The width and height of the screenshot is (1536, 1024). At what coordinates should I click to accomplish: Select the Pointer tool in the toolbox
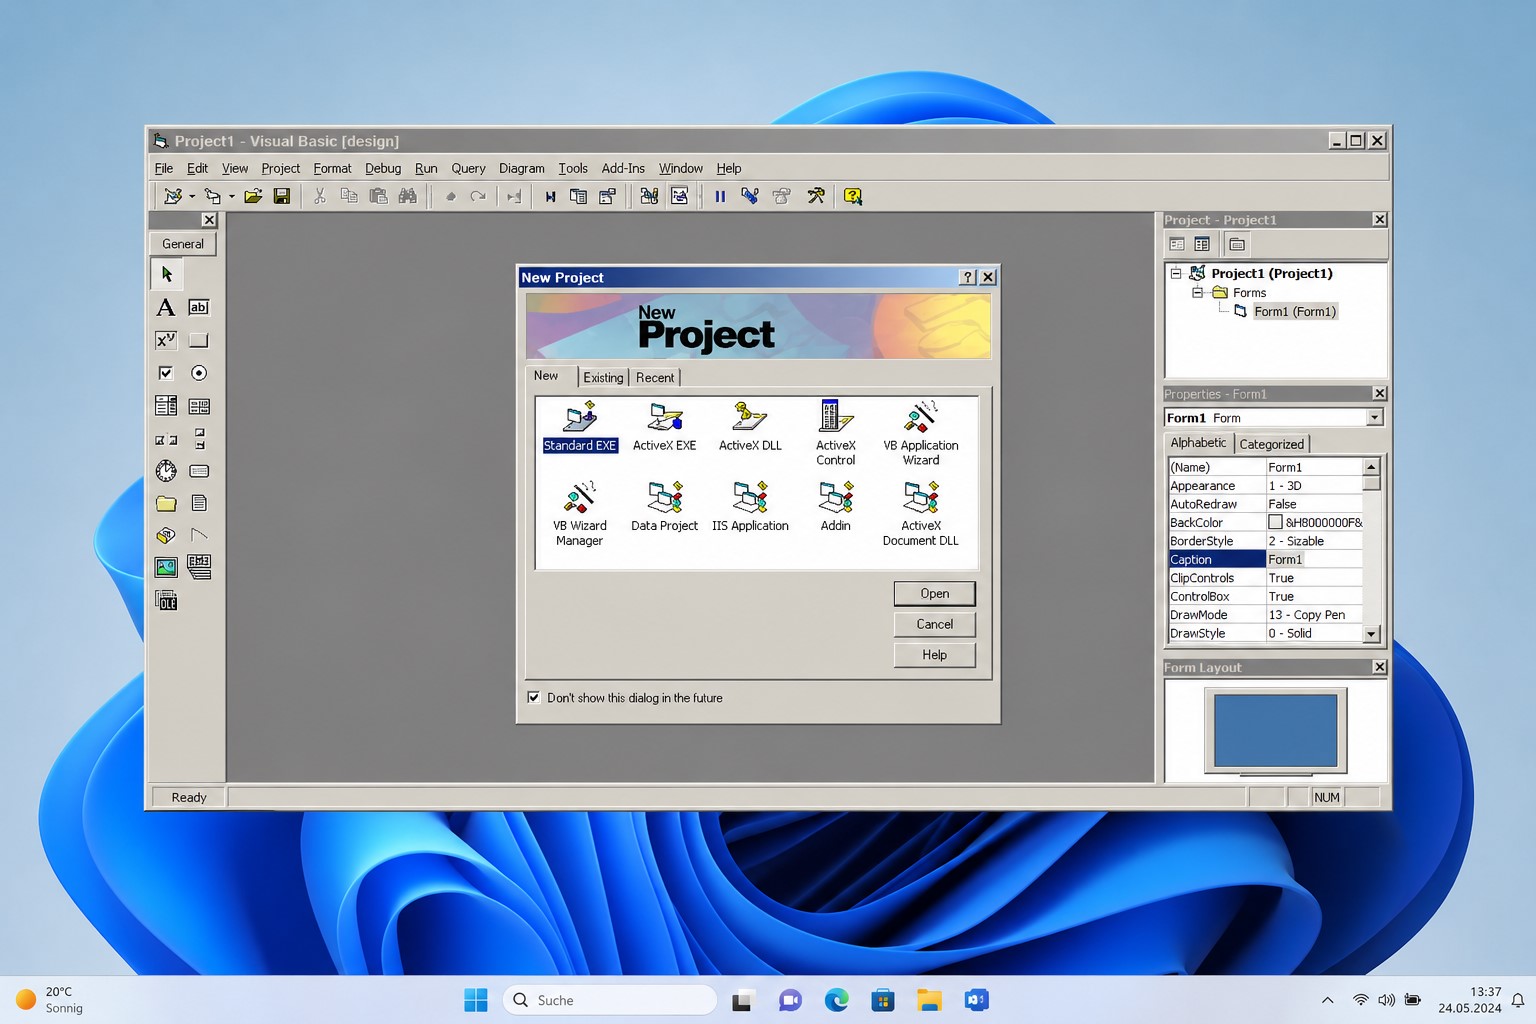click(x=167, y=274)
